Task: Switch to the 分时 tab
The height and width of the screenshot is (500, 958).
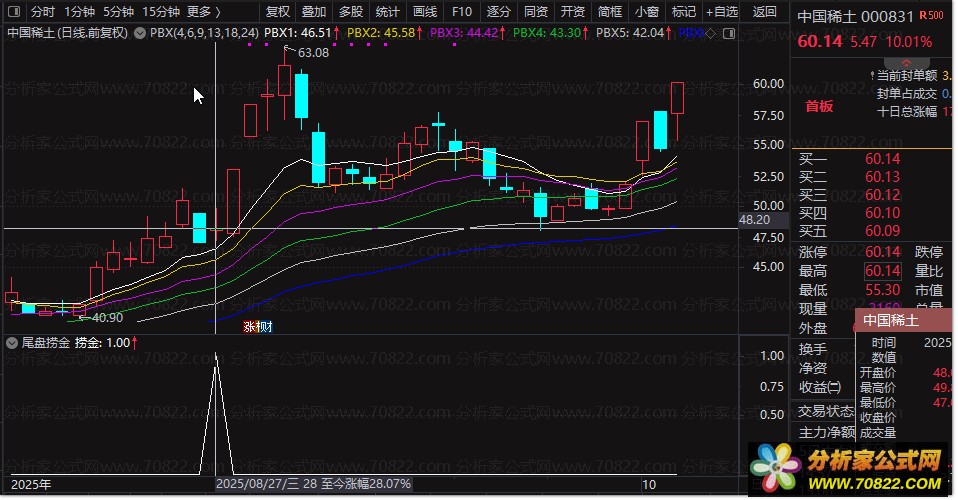Action: point(43,12)
